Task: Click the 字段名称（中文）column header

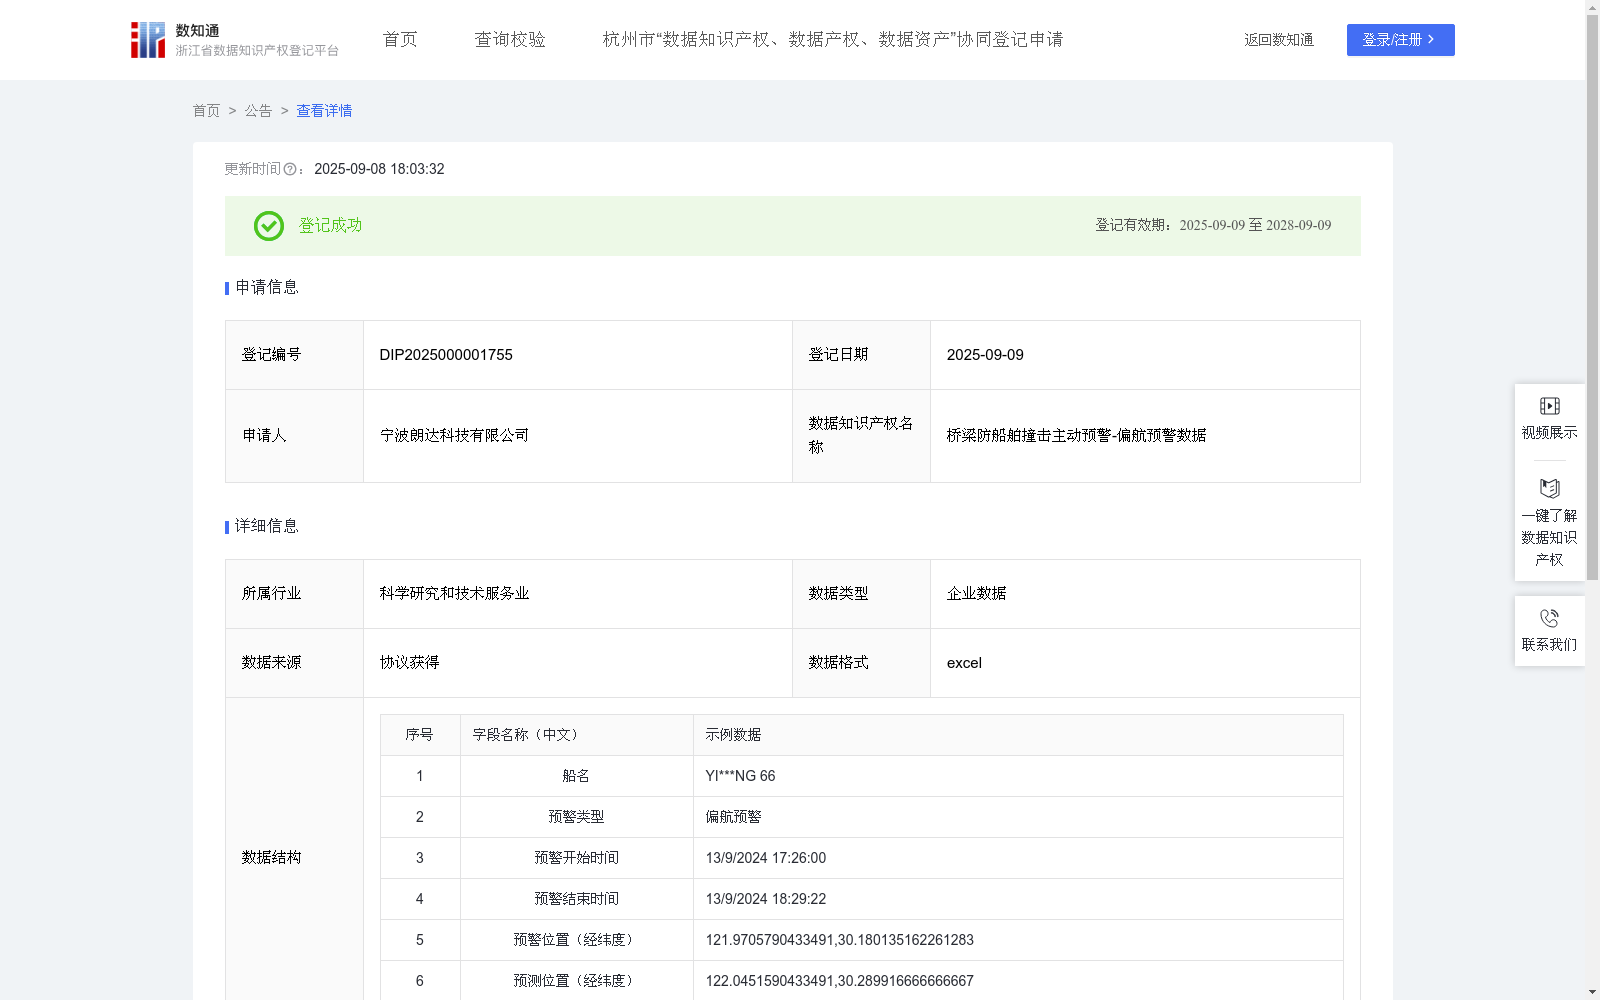Action: click(x=529, y=735)
